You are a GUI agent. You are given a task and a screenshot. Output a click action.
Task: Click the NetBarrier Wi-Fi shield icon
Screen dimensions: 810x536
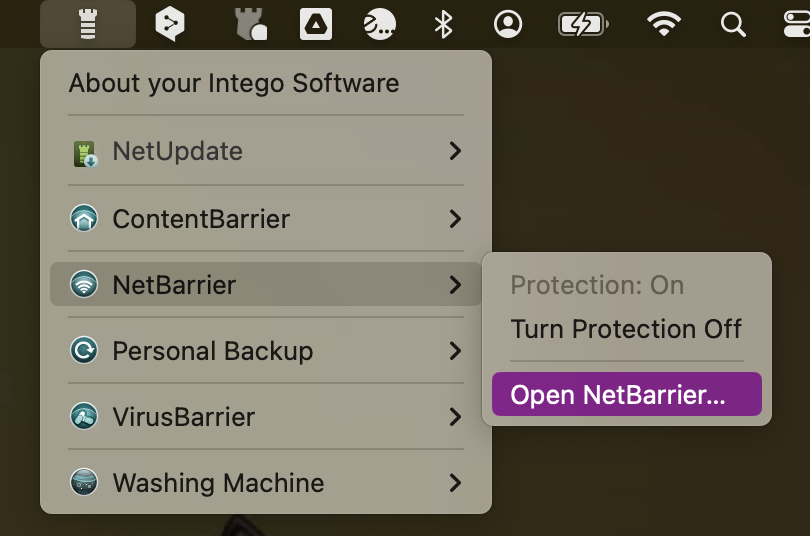point(84,285)
